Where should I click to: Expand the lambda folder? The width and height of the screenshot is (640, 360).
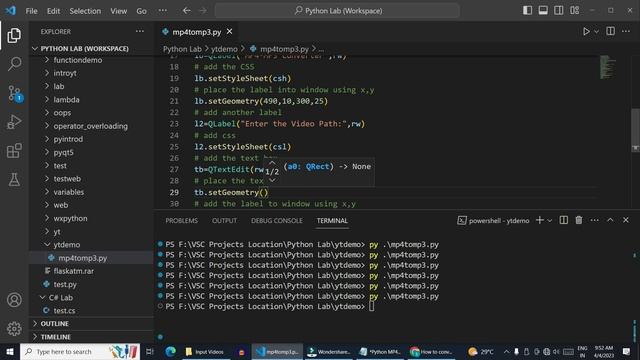pyautogui.click(x=91, y=100)
